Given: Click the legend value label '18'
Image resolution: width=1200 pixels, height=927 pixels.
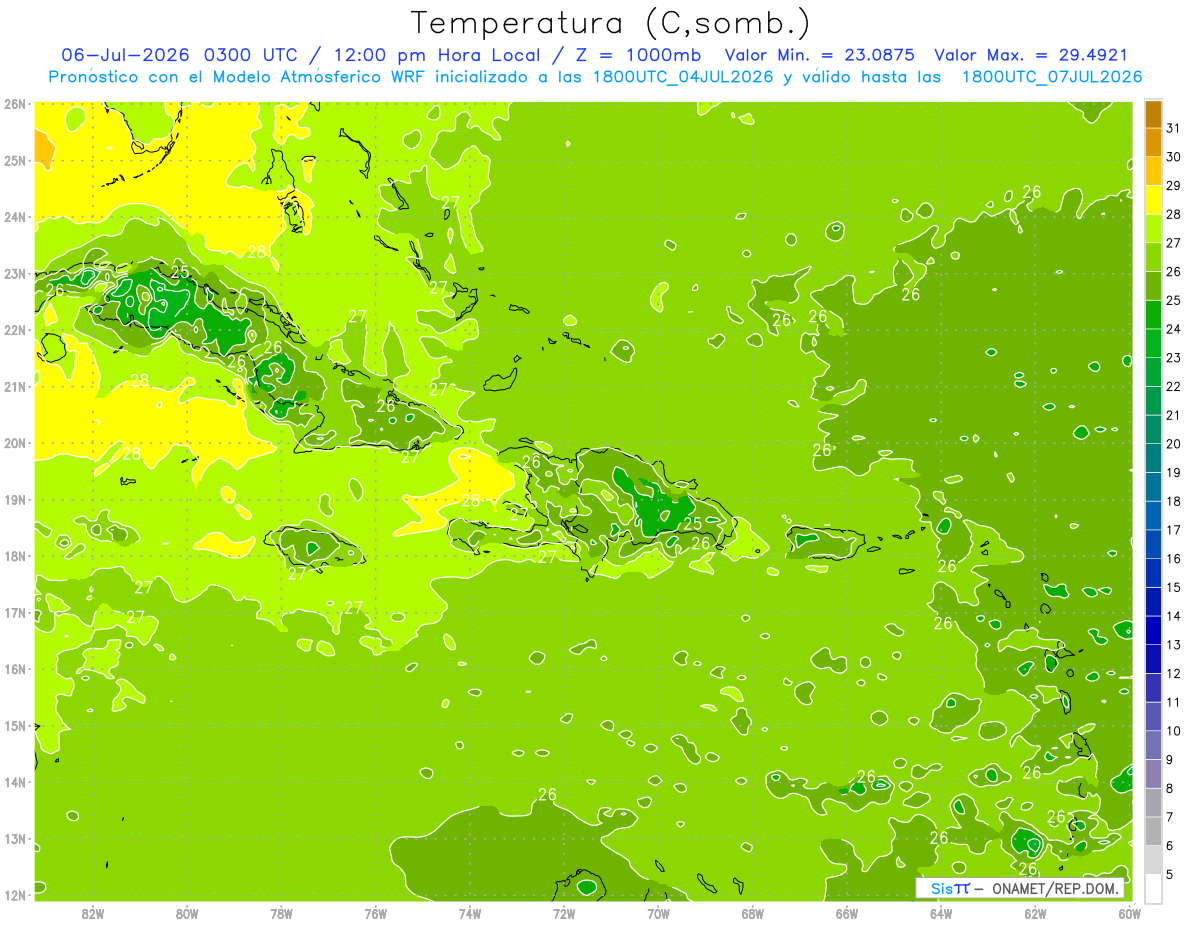Looking at the screenshot, I should point(1173,501).
